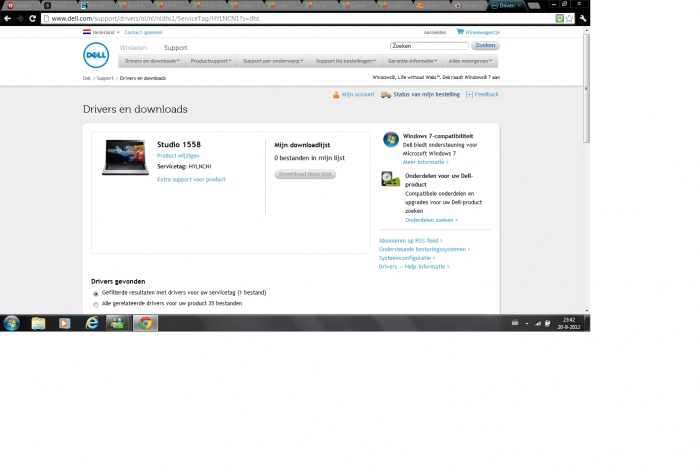Open Internet Explorer from the taskbar
The height and width of the screenshot is (471, 700).
tap(92, 323)
